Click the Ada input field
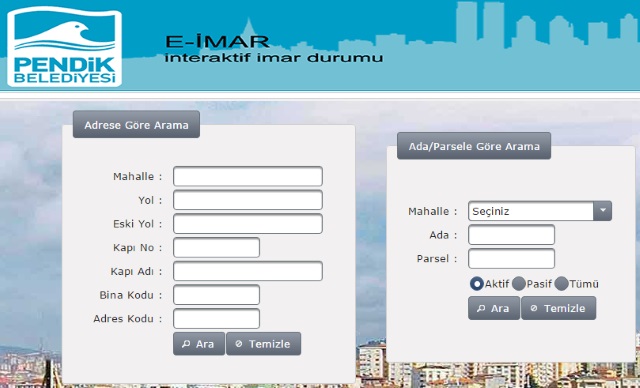This screenshot has width=640, height=388. click(511, 235)
